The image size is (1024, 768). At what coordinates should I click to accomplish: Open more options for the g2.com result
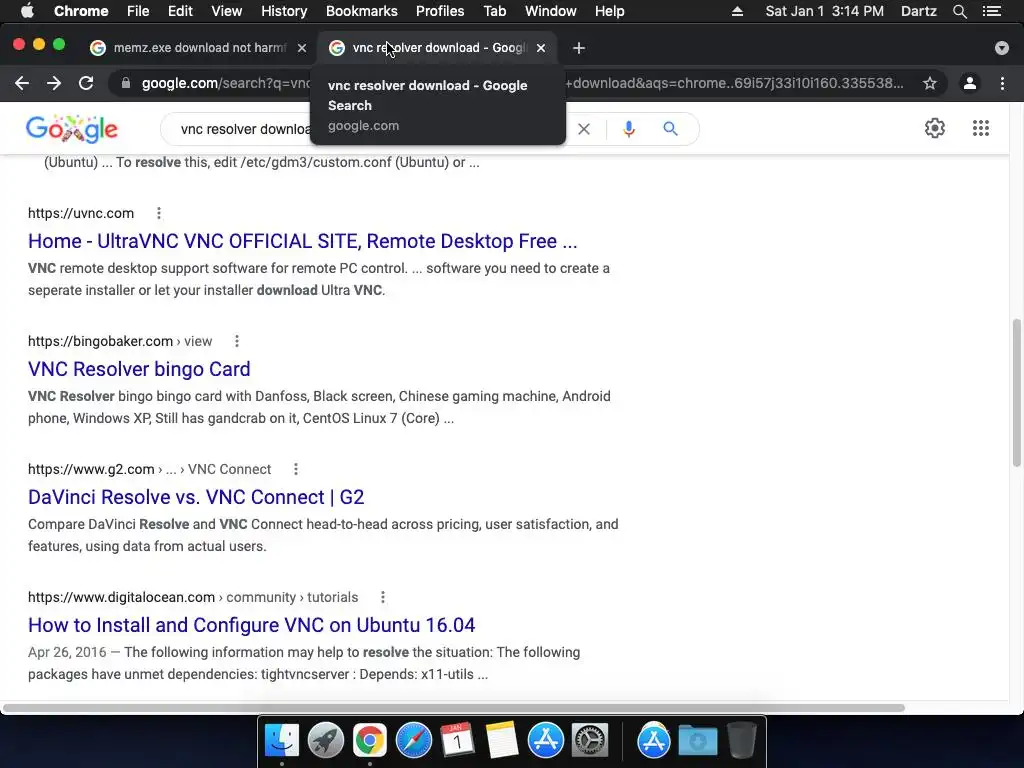pyautogui.click(x=296, y=469)
